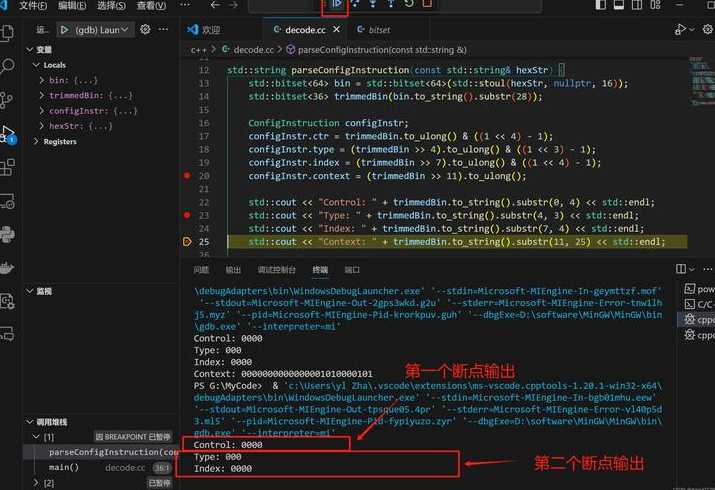
Task: Open the Remote Explorer view
Action: coord(7,201)
